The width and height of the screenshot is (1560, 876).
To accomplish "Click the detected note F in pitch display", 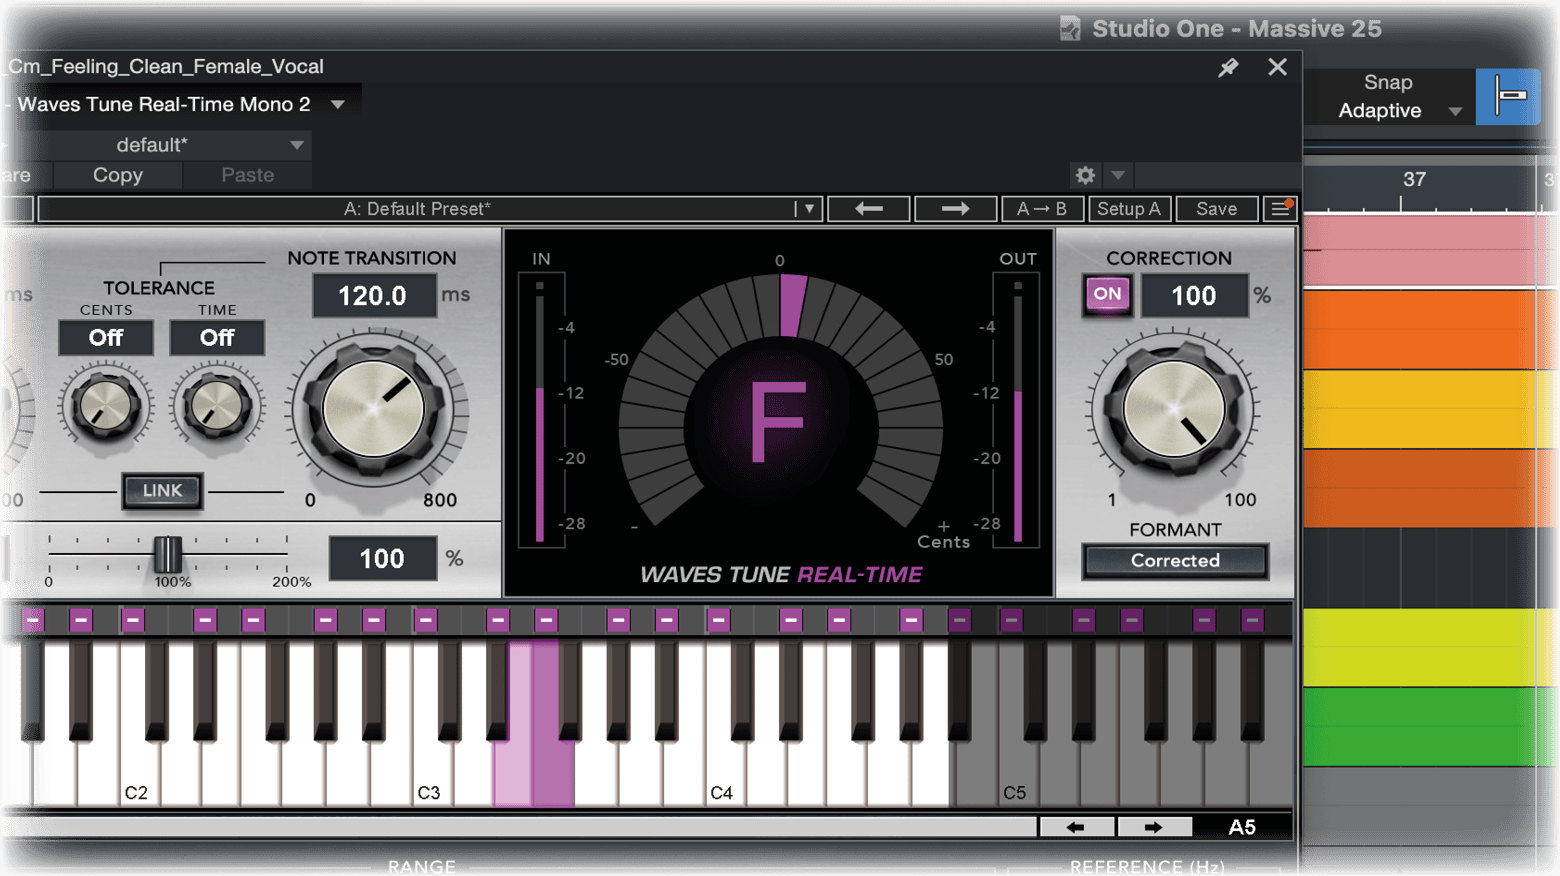I will coord(778,422).
